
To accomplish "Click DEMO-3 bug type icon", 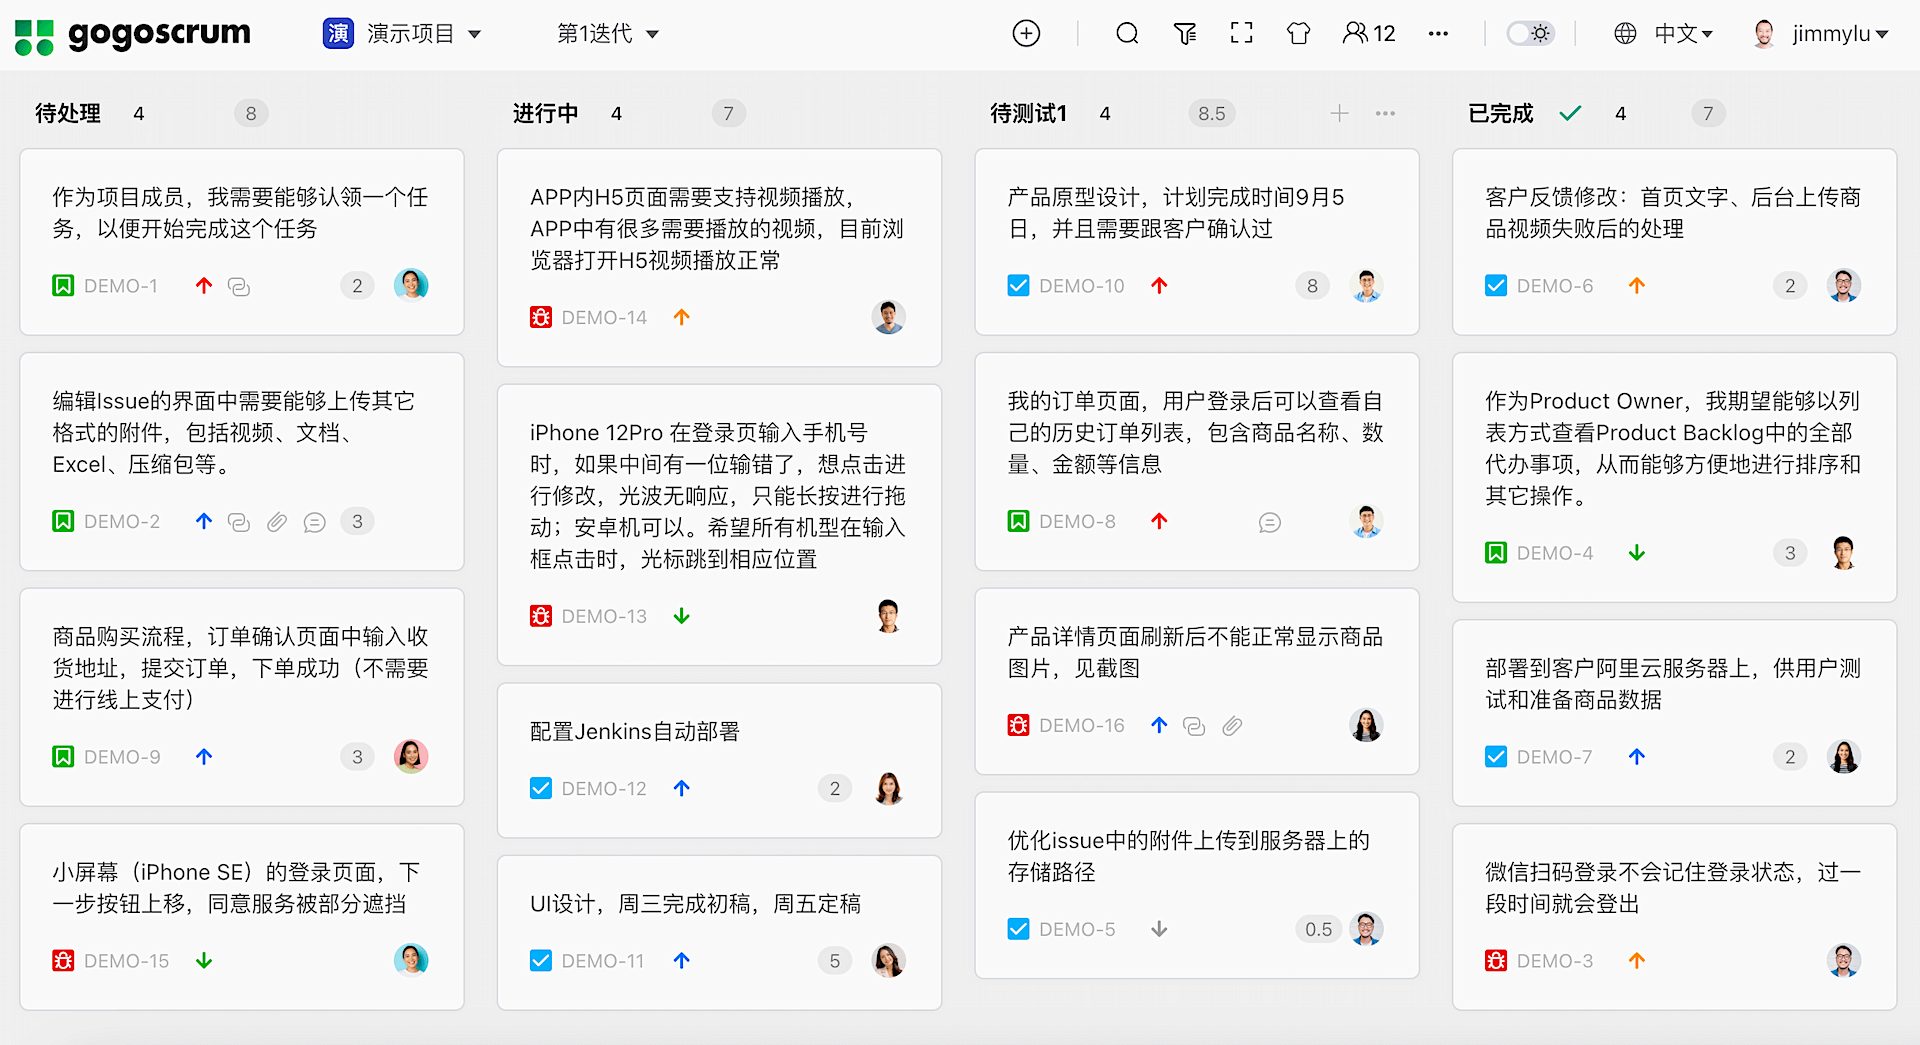I will point(1496,961).
